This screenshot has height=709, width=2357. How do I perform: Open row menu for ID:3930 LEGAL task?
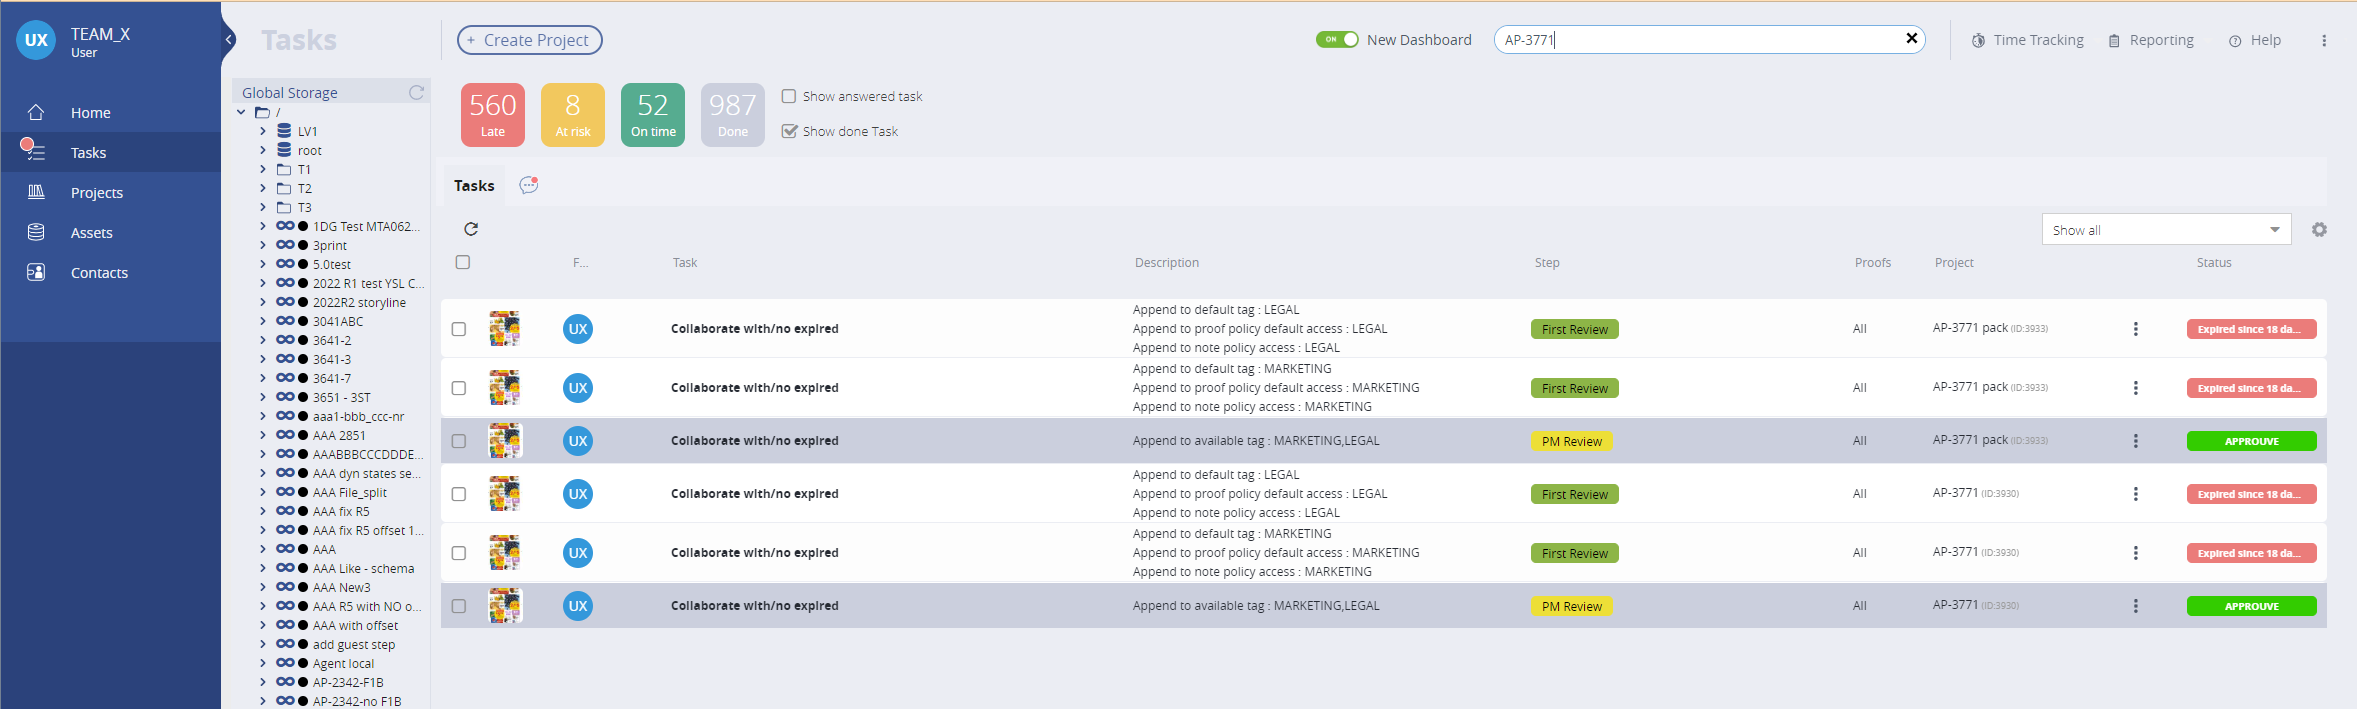coord(2136,494)
